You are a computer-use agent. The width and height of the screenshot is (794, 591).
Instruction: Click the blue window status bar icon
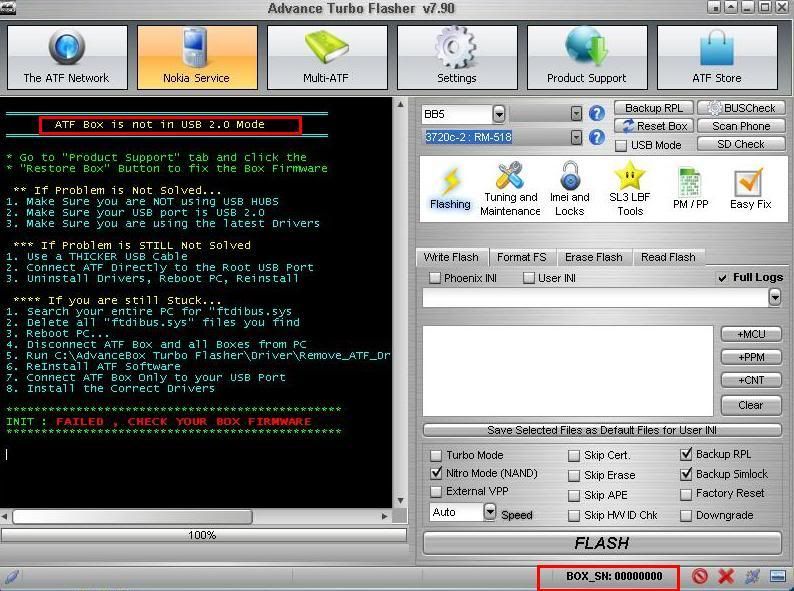777,576
